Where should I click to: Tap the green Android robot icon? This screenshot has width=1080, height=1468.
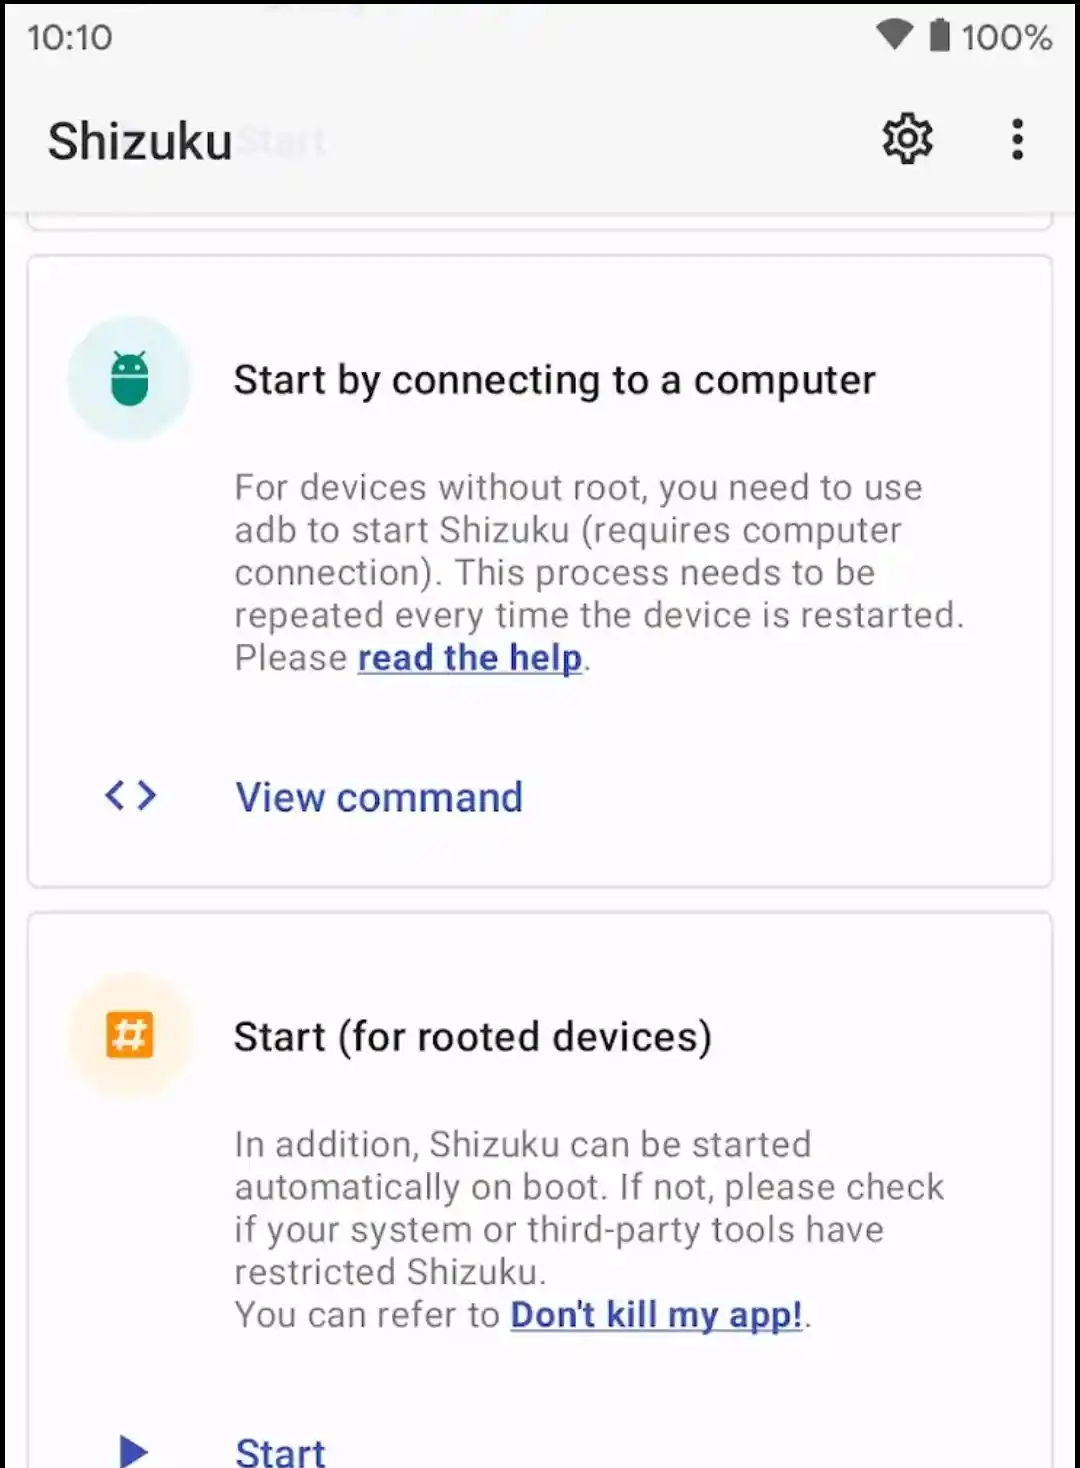click(x=129, y=379)
